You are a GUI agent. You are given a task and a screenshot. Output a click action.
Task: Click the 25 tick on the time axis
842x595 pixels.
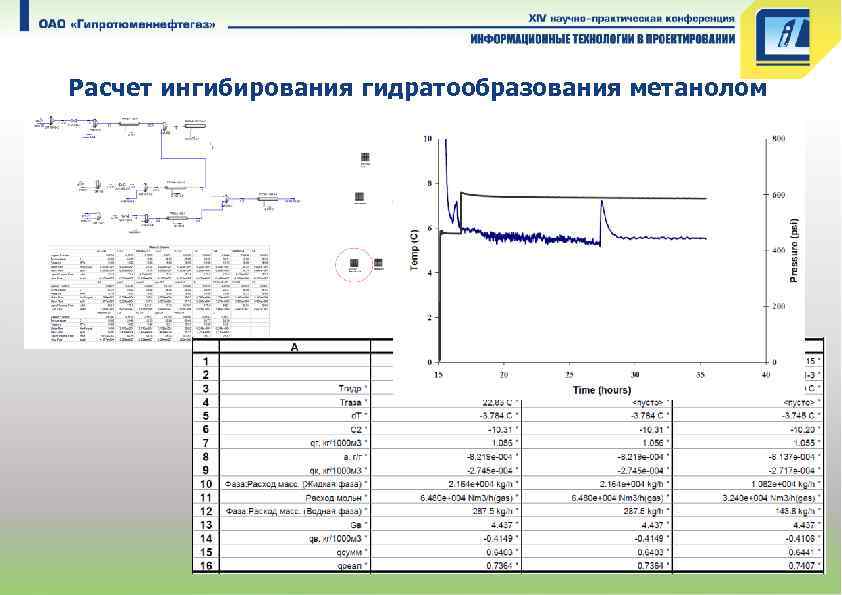[569, 374]
